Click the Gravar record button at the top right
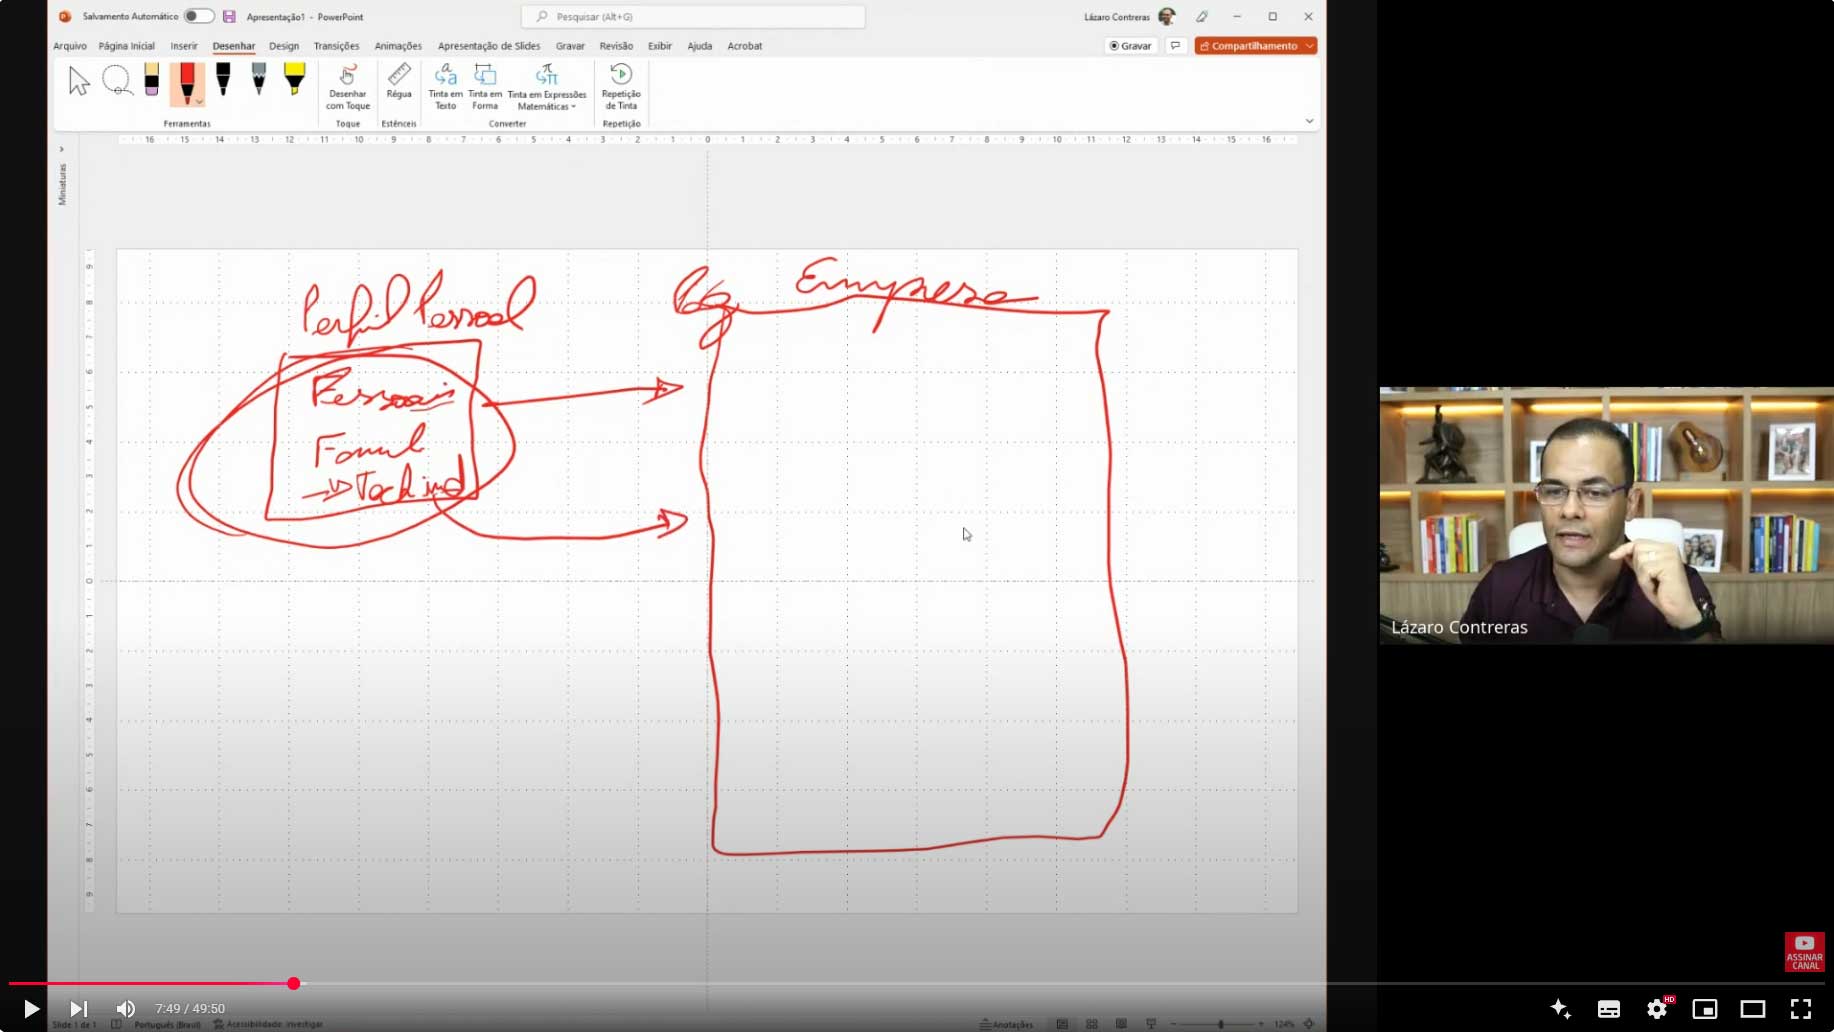This screenshot has height=1032, width=1834. 1131,46
